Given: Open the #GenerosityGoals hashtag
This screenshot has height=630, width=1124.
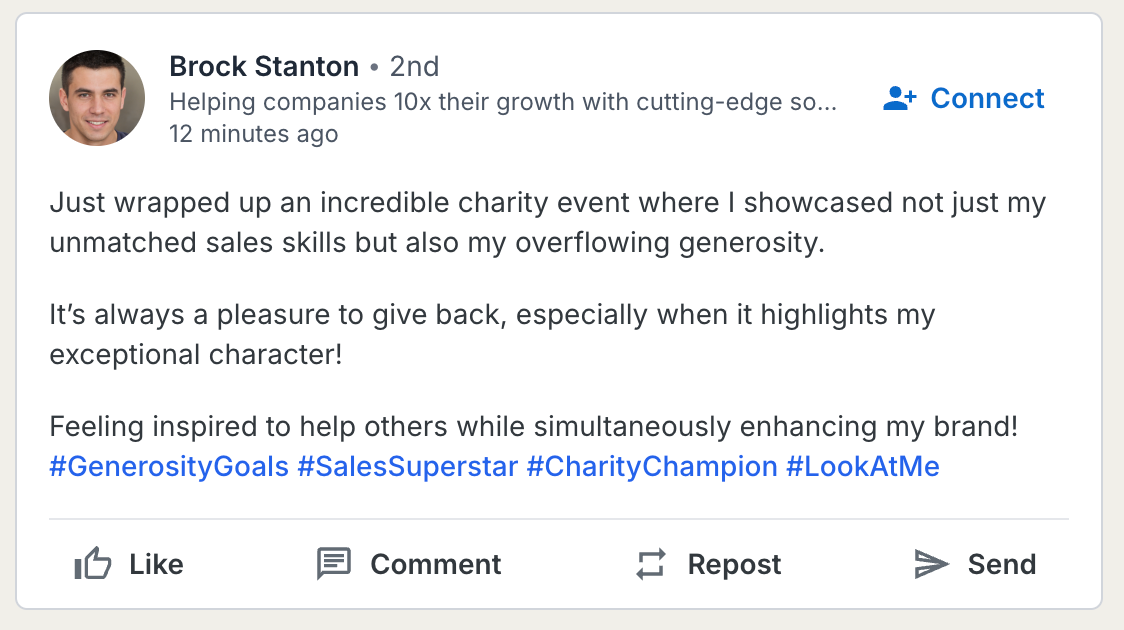Looking at the screenshot, I should click(x=169, y=467).
